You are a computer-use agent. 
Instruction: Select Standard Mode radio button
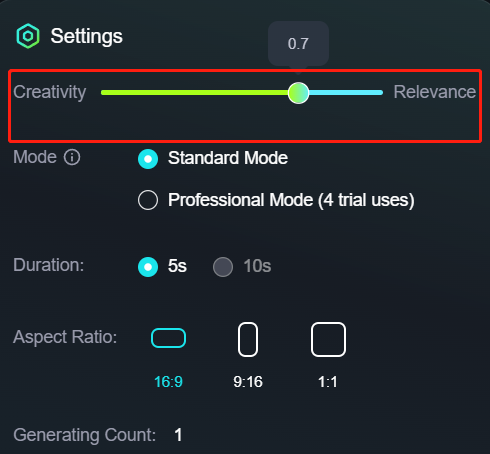point(148,159)
